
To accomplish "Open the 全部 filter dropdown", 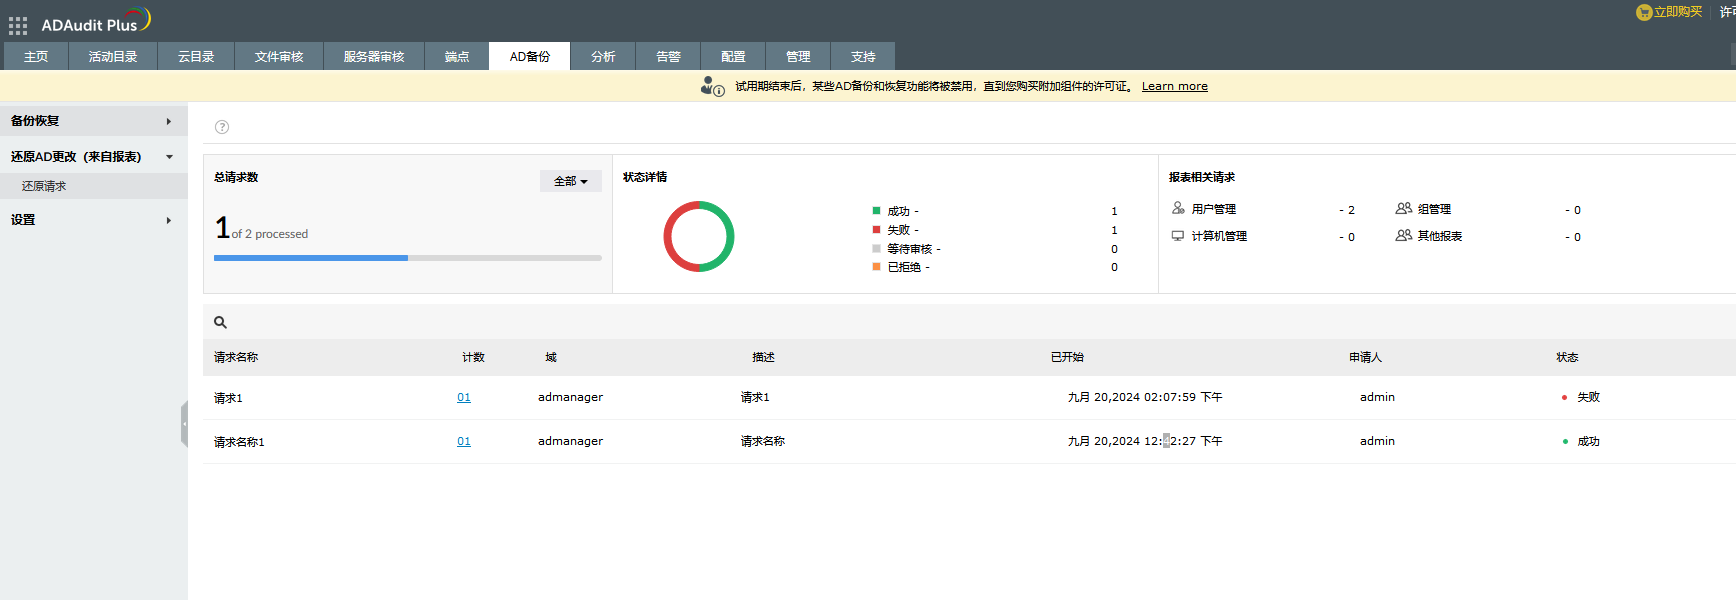I will (570, 181).
